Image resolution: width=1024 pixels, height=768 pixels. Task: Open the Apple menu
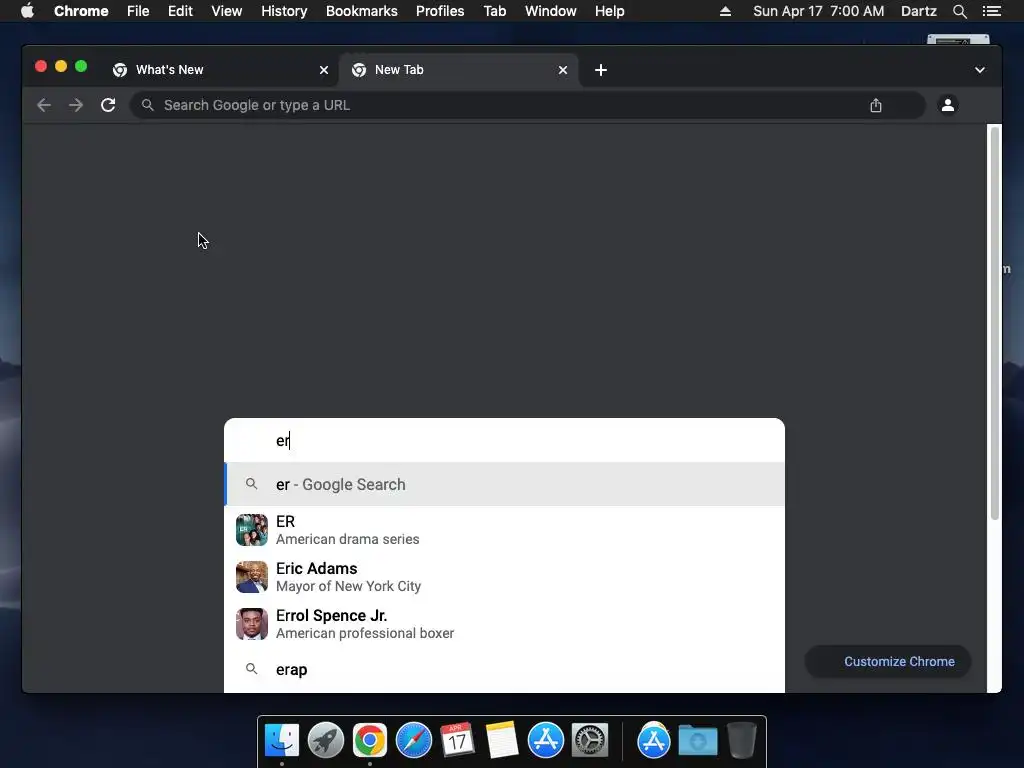[x=27, y=11]
